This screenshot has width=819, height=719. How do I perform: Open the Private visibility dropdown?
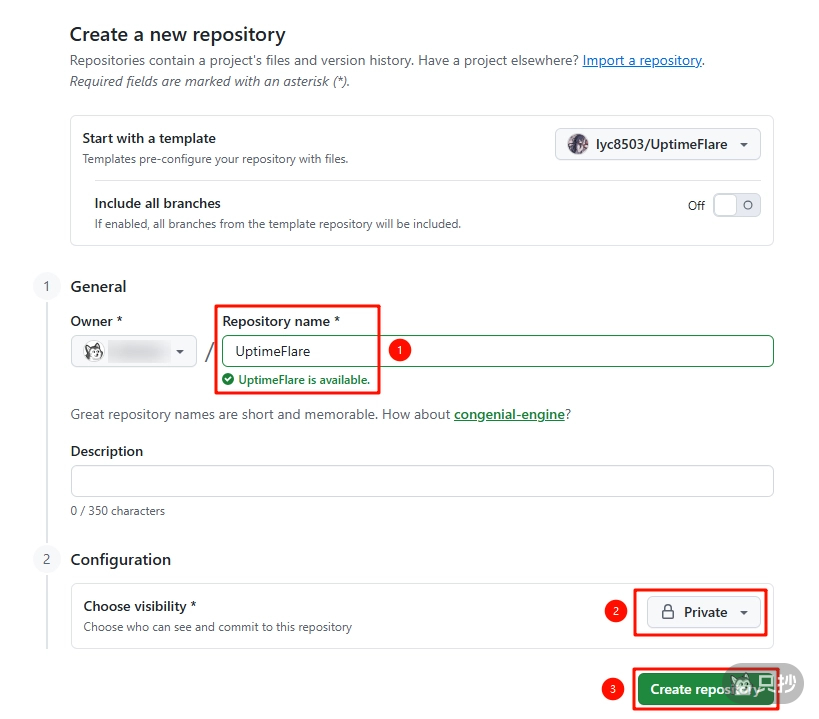click(704, 612)
